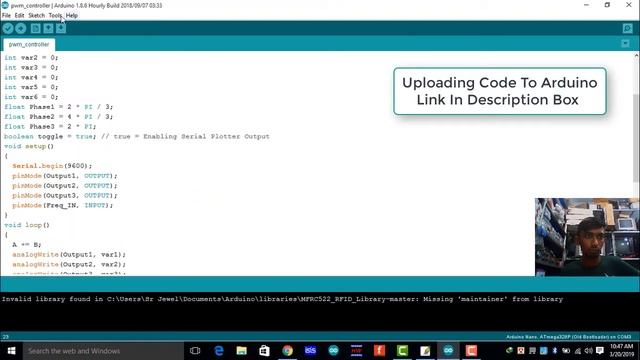Viewport: 640px width, 360px height.
Task: Click the Windows Start button
Action: pos(11,351)
